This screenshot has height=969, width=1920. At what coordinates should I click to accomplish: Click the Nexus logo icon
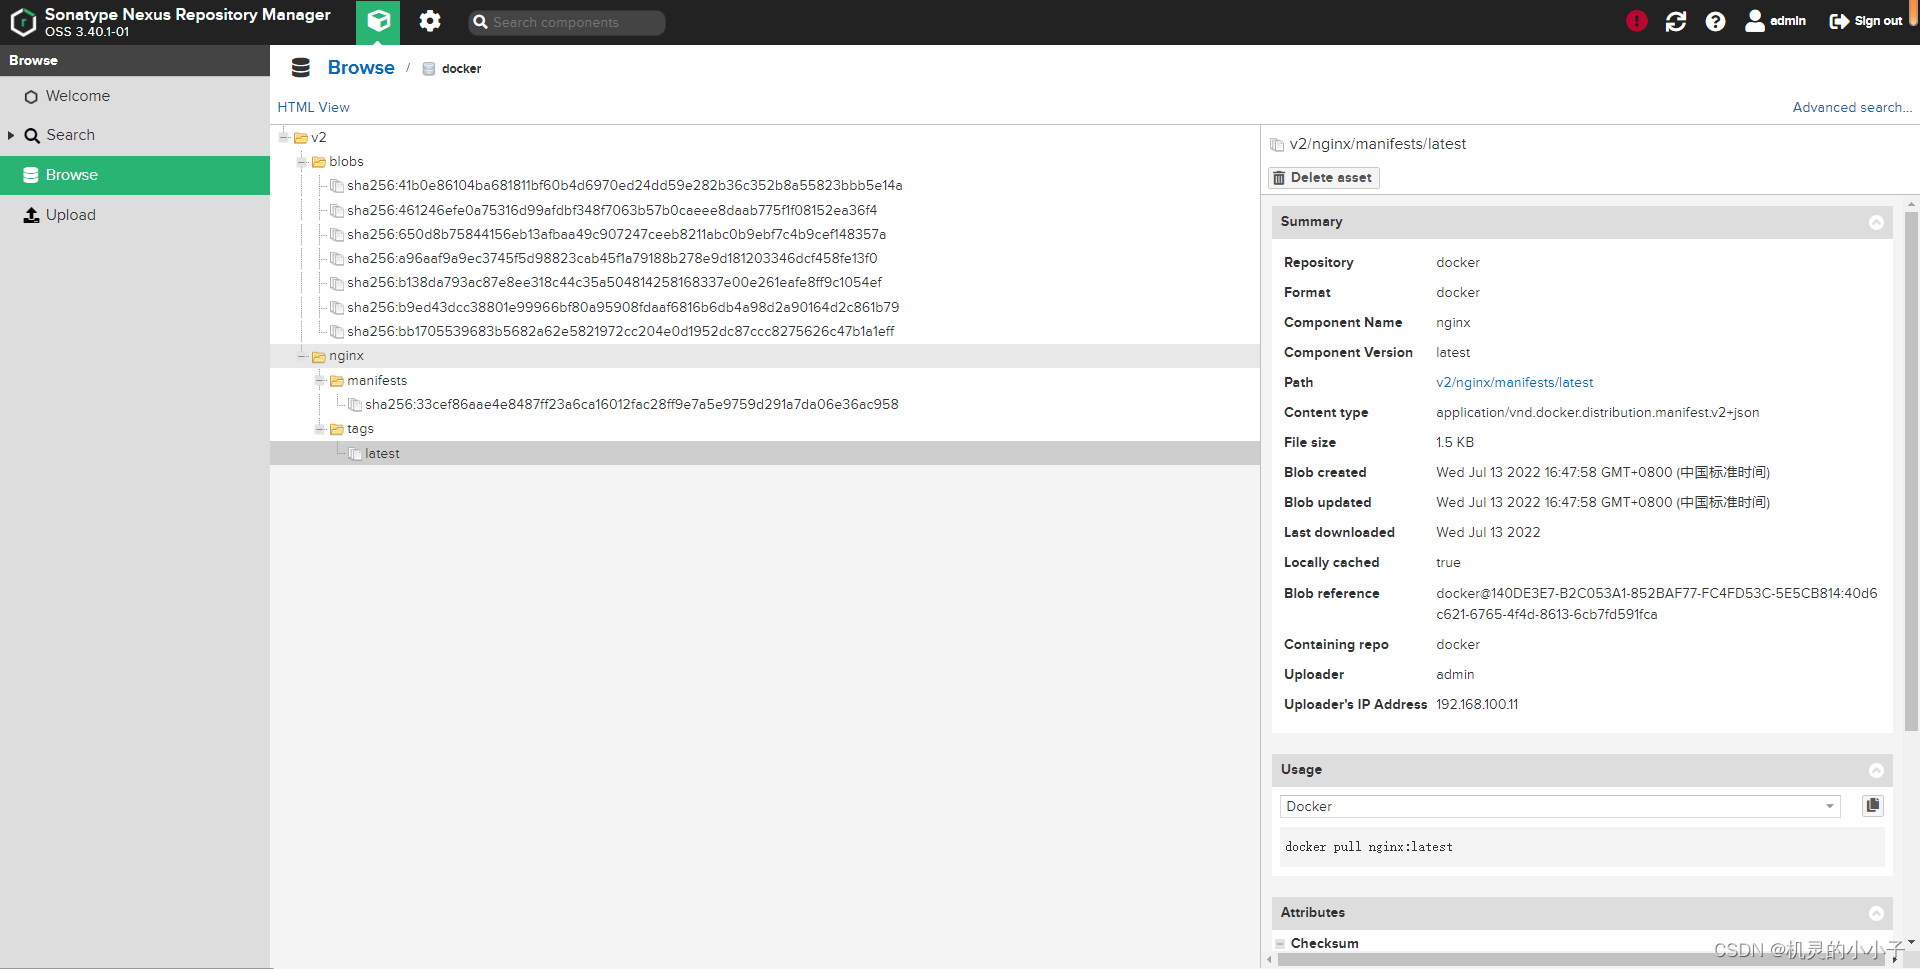(23, 22)
